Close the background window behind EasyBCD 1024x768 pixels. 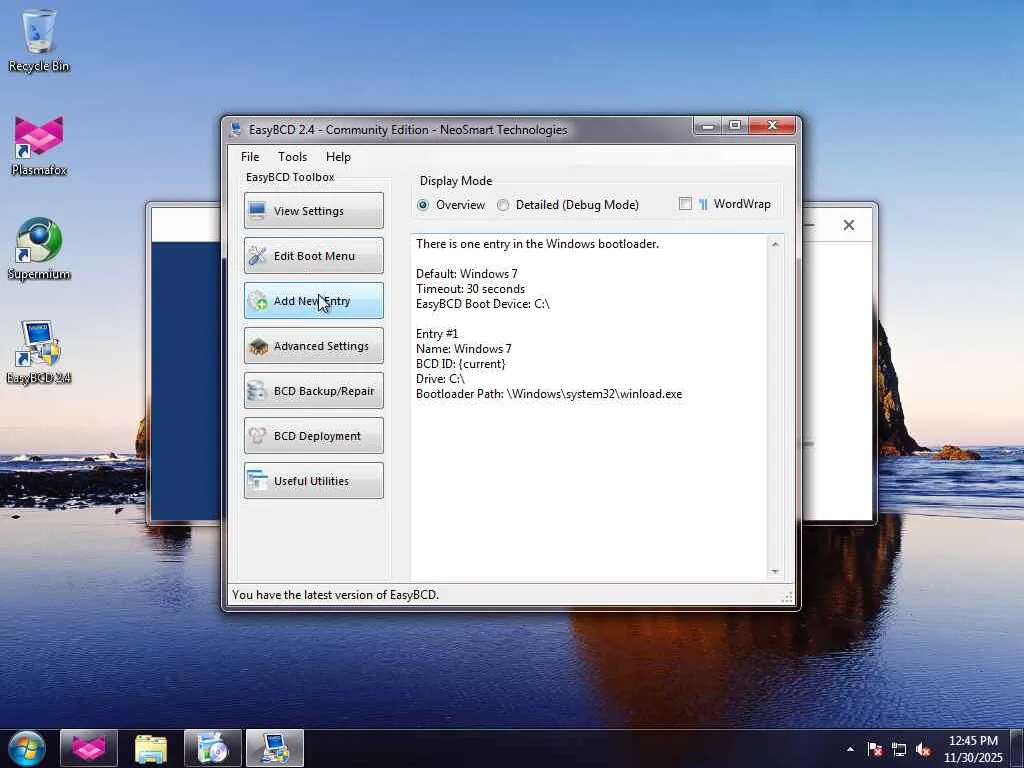coord(848,225)
